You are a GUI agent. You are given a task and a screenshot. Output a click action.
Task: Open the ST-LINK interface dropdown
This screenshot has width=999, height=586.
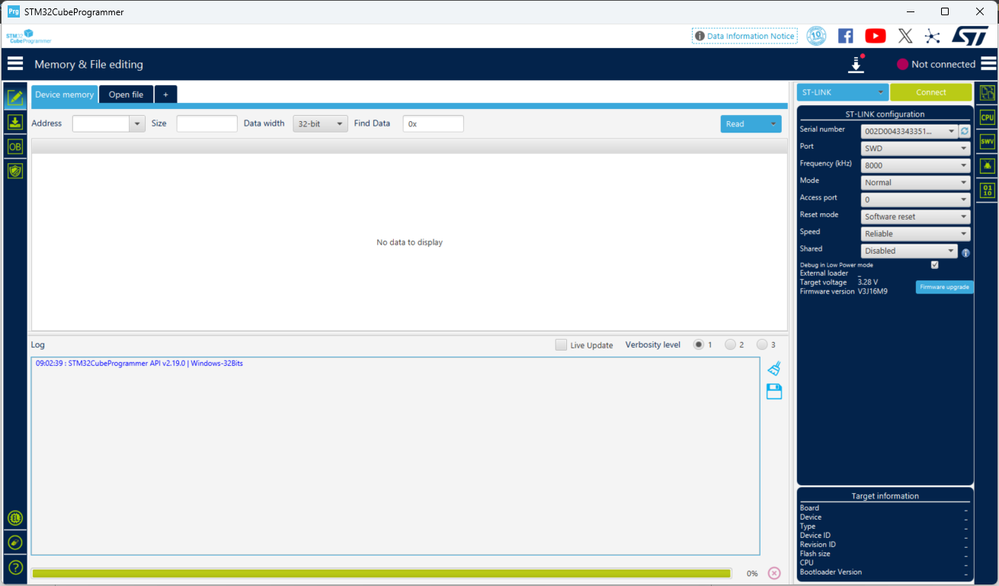tap(842, 92)
